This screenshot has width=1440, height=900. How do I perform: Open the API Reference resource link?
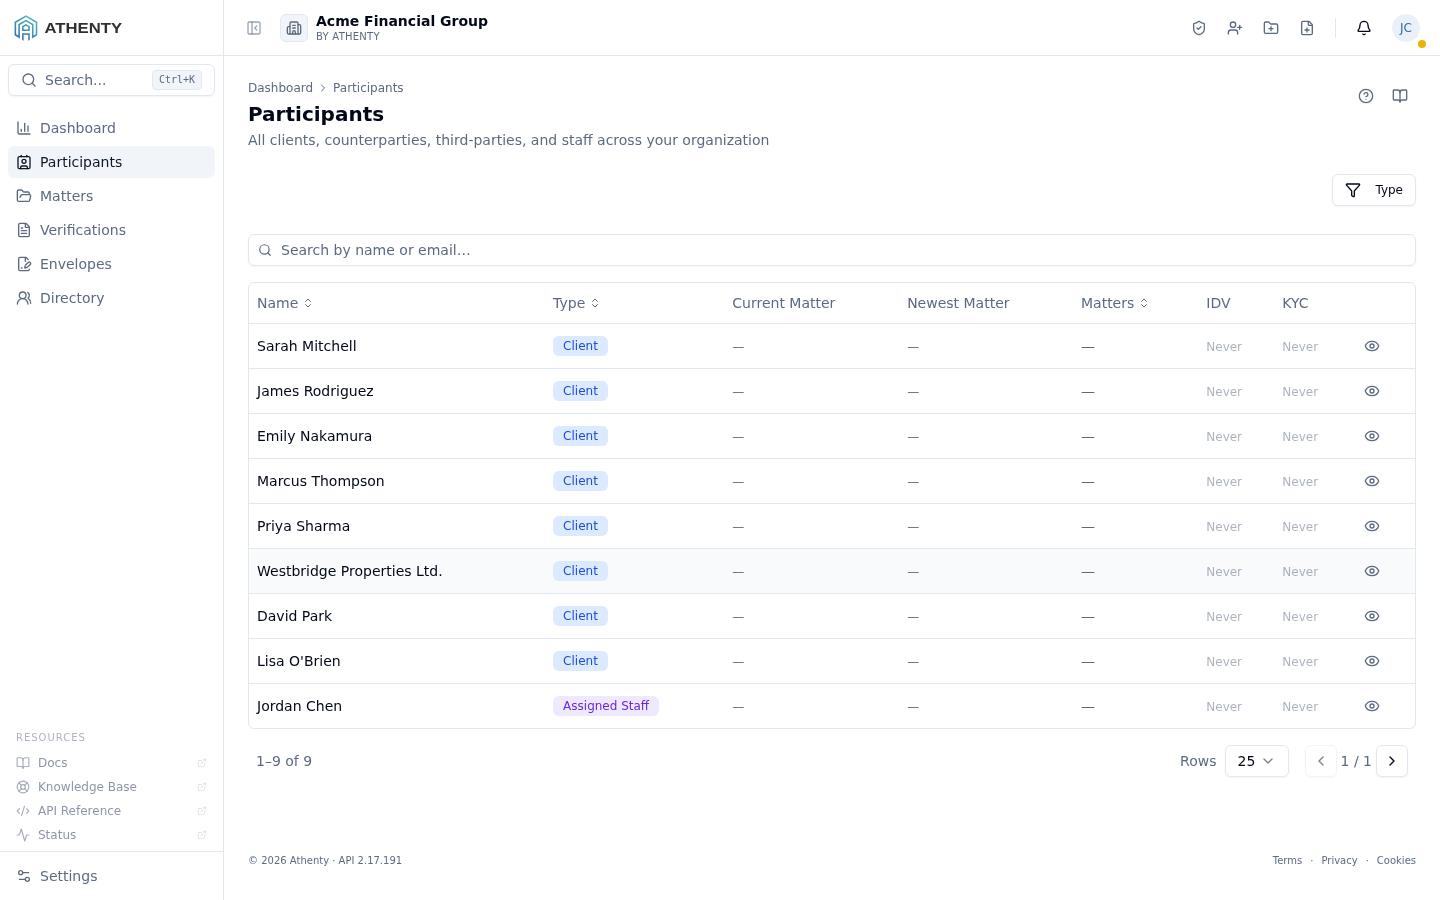point(111,811)
